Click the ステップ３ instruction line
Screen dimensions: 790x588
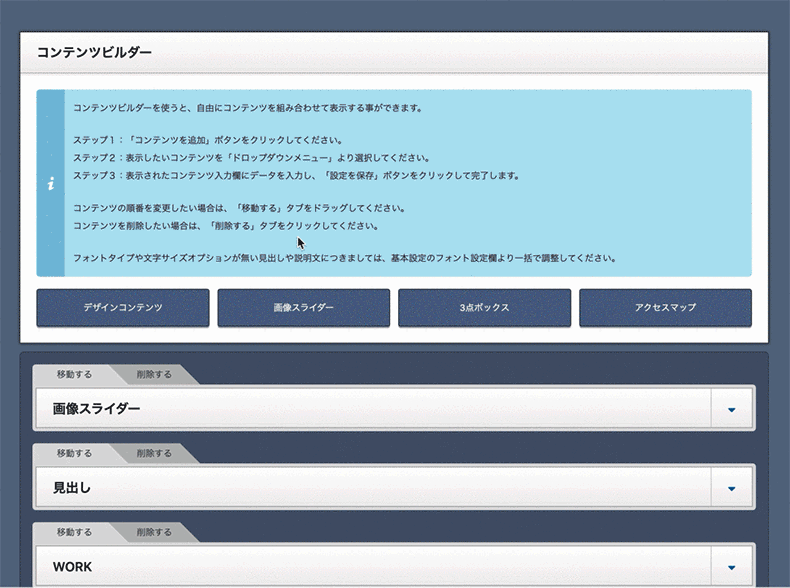[296, 175]
